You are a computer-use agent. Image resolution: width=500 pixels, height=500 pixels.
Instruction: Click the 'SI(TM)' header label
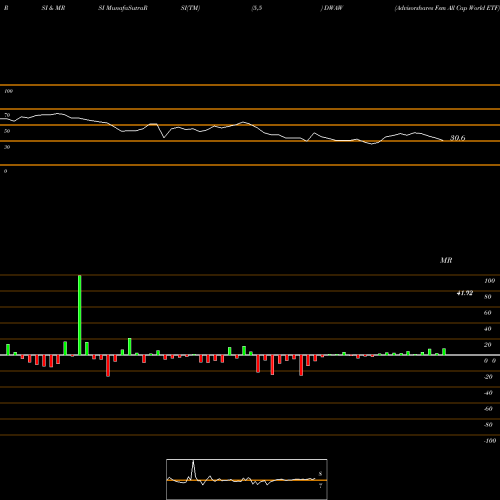(x=190, y=8)
